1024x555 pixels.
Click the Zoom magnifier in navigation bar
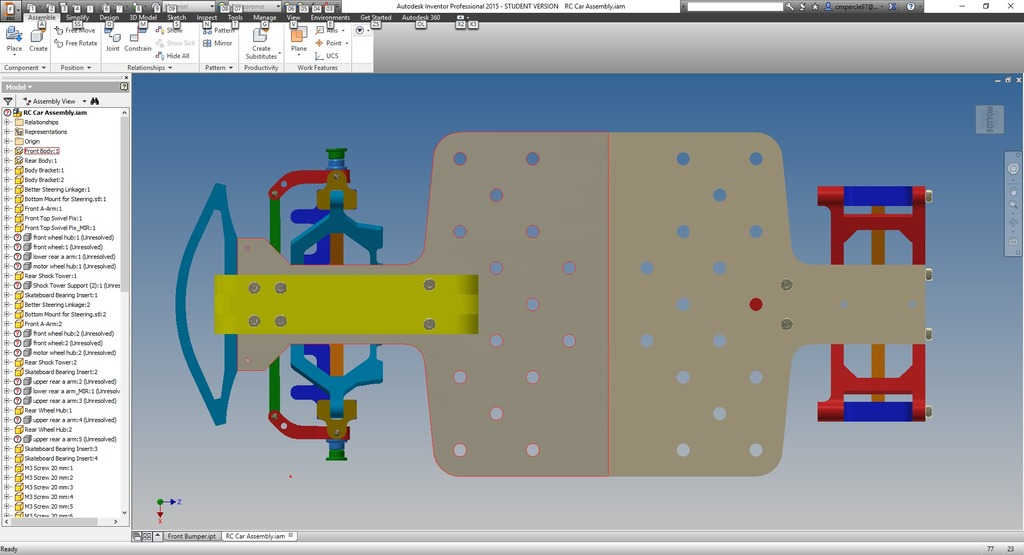(1013, 204)
